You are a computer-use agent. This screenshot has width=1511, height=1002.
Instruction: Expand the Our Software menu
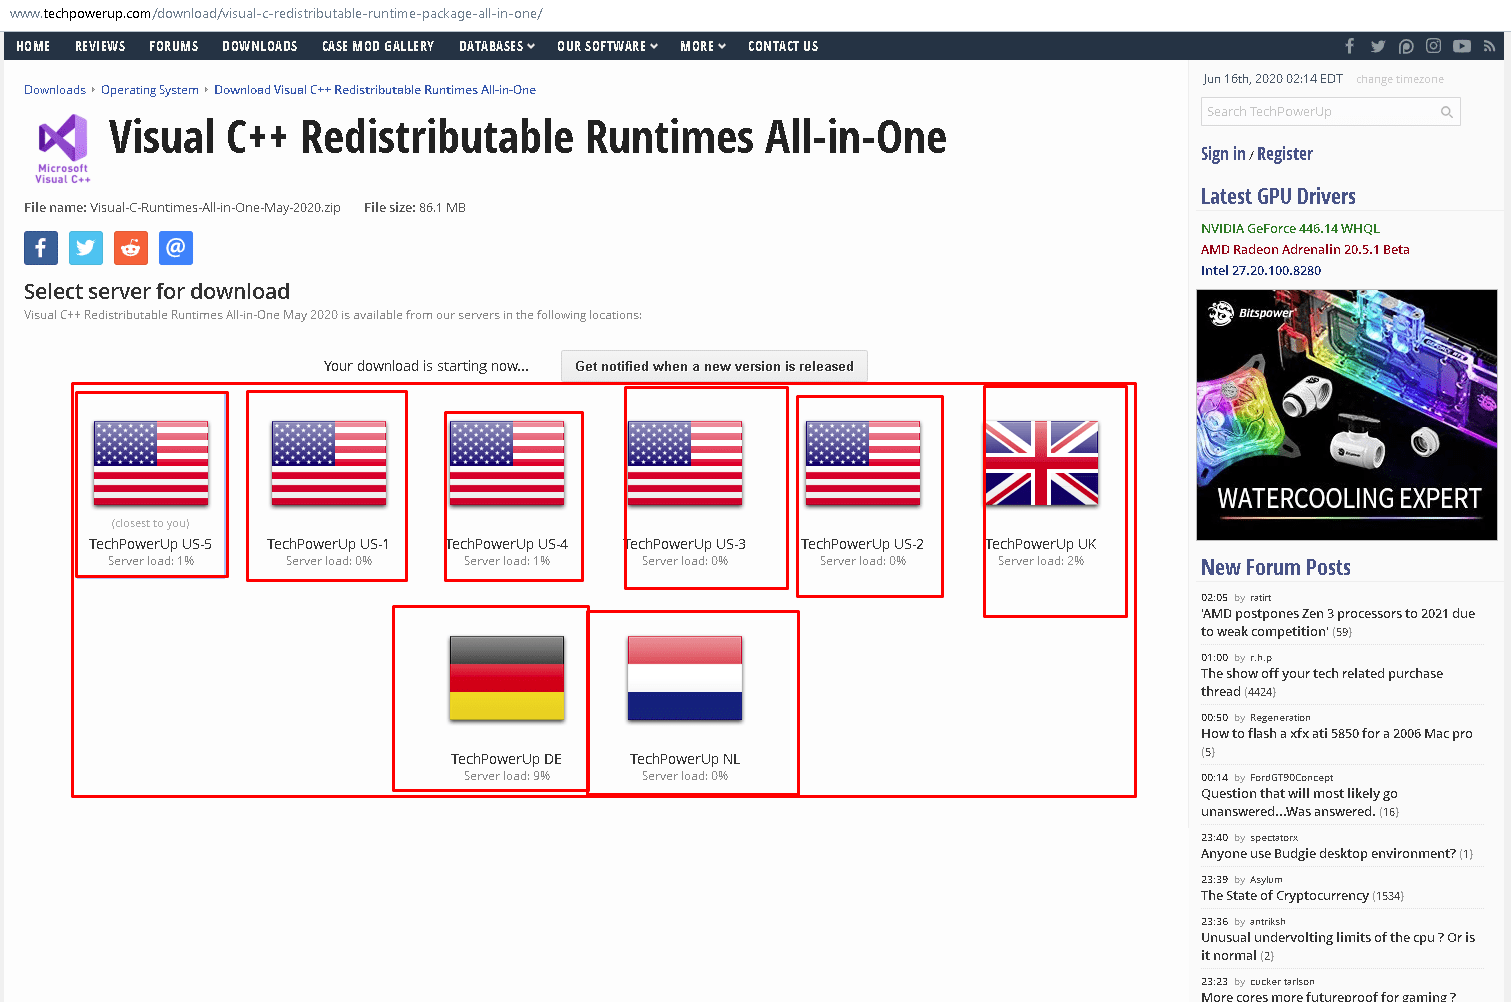(x=607, y=46)
